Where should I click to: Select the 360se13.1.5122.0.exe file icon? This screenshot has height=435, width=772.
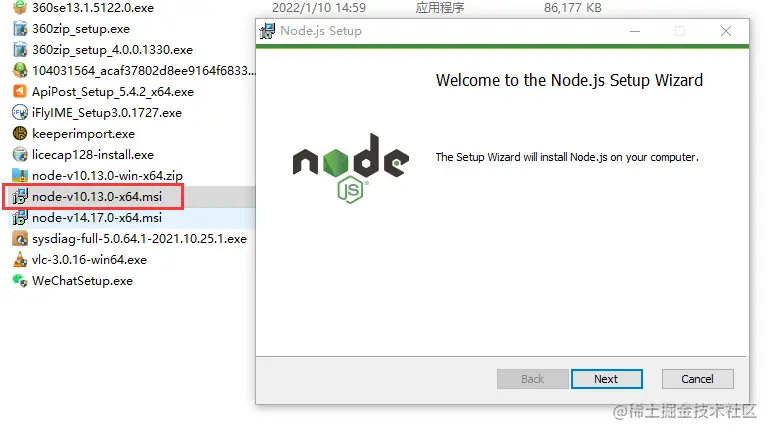pyautogui.click(x=20, y=7)
